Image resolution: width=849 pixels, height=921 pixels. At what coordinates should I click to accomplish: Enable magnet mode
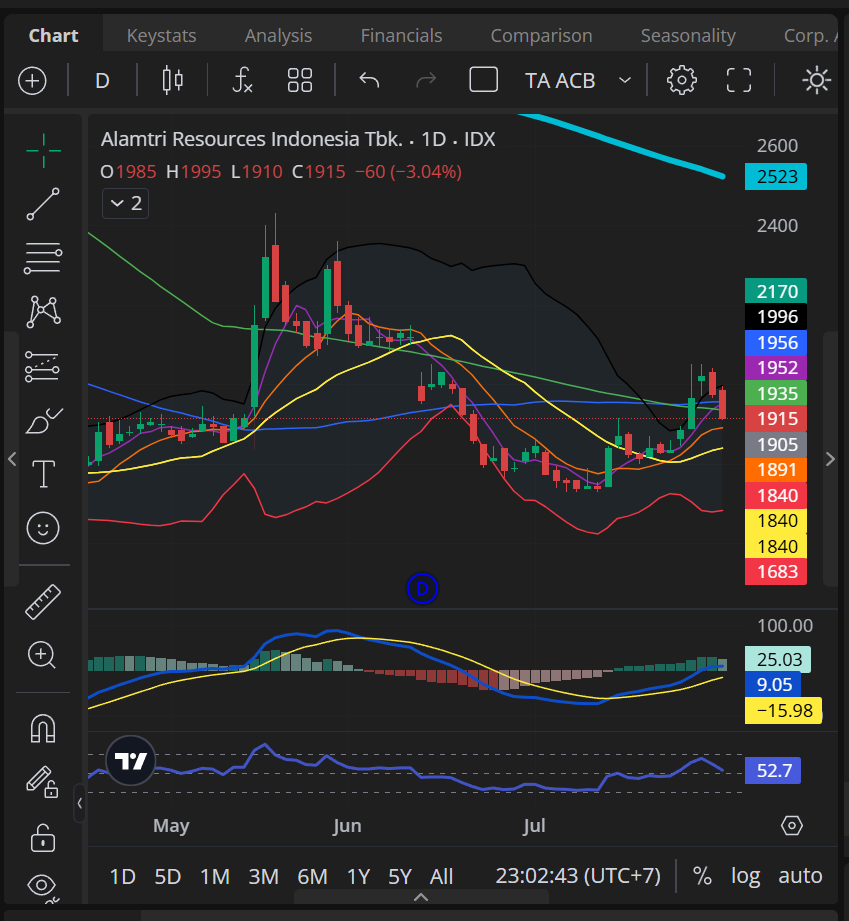43,728
